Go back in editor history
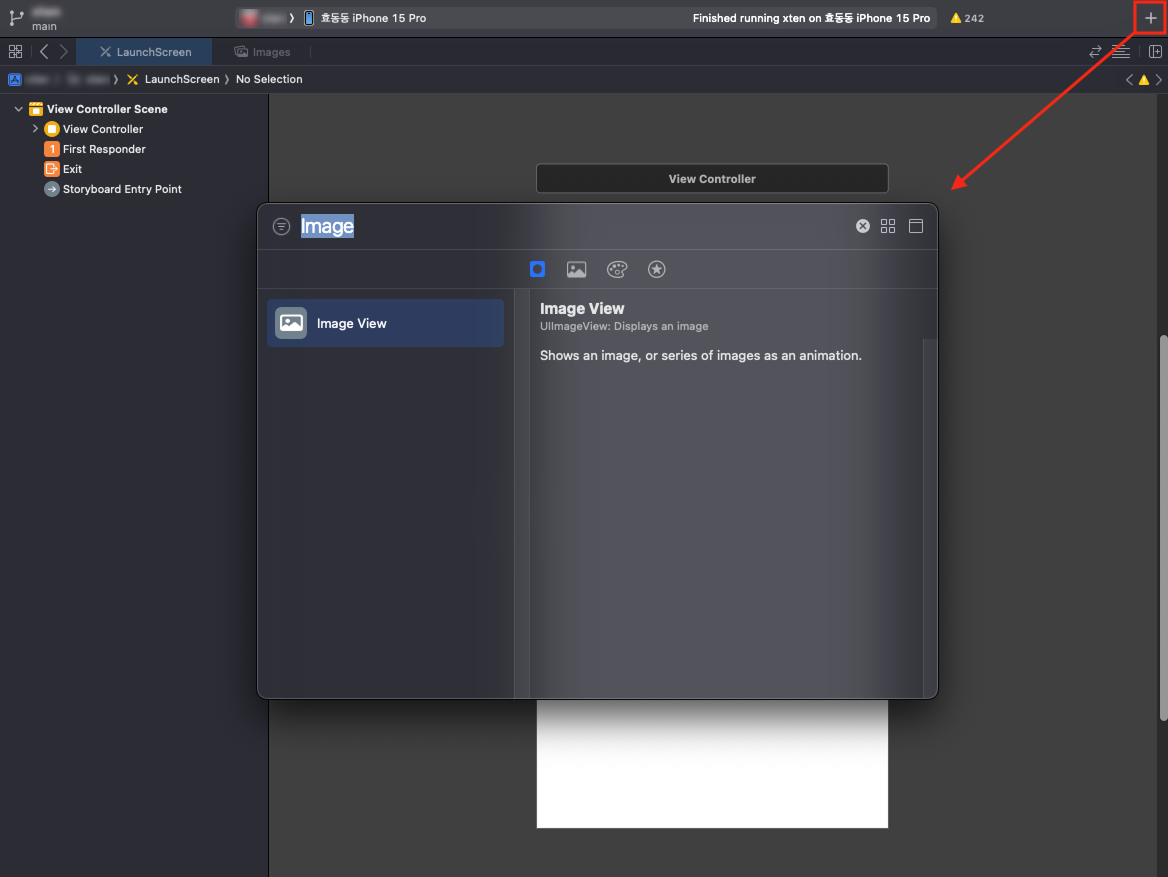This screenshot has width=1168, height=877. point(44,51)
